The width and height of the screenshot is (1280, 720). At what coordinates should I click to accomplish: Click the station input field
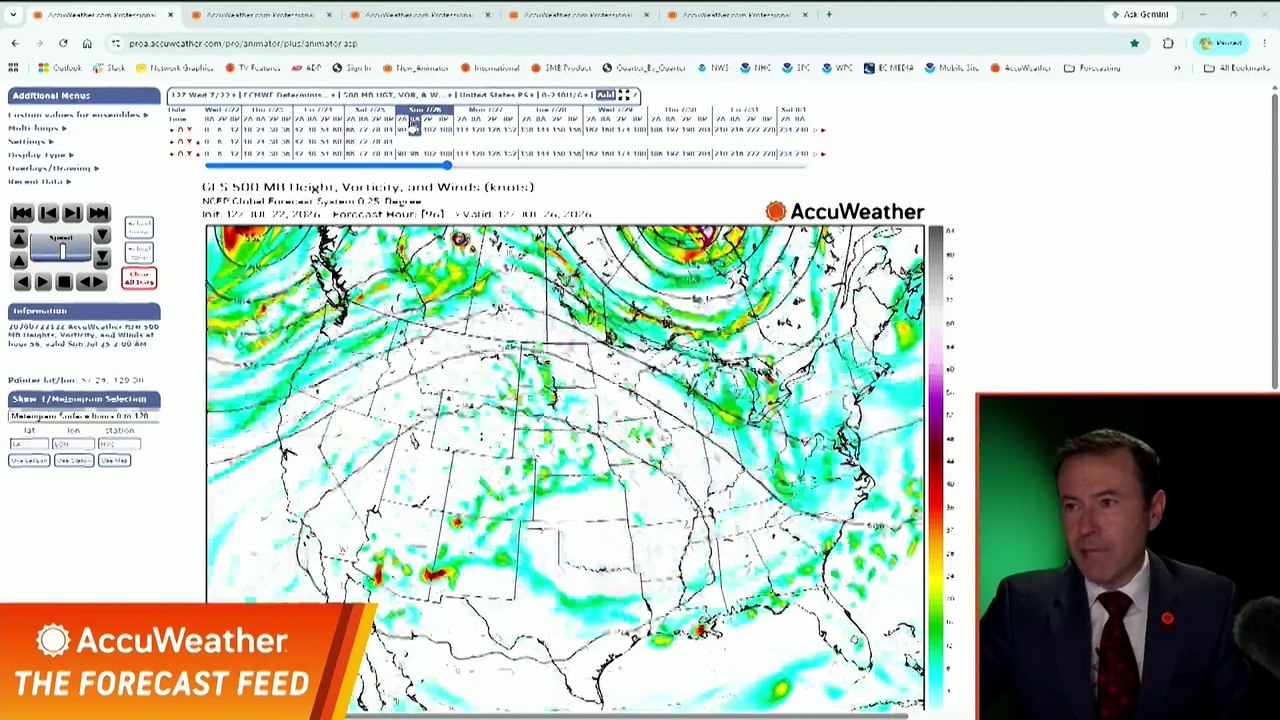pos(119,444)
